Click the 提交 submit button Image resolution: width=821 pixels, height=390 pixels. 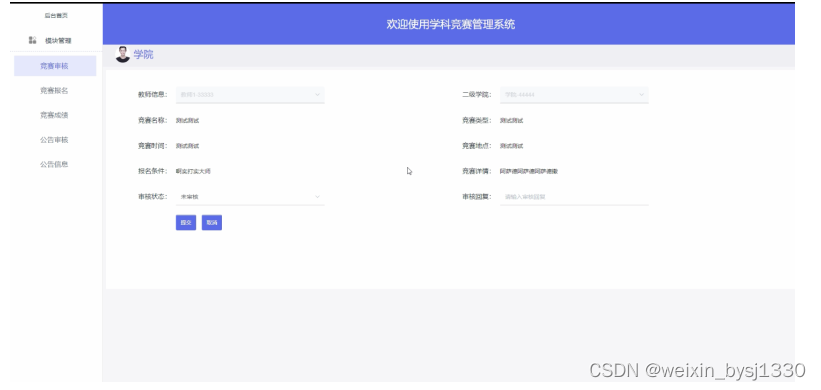186,222
